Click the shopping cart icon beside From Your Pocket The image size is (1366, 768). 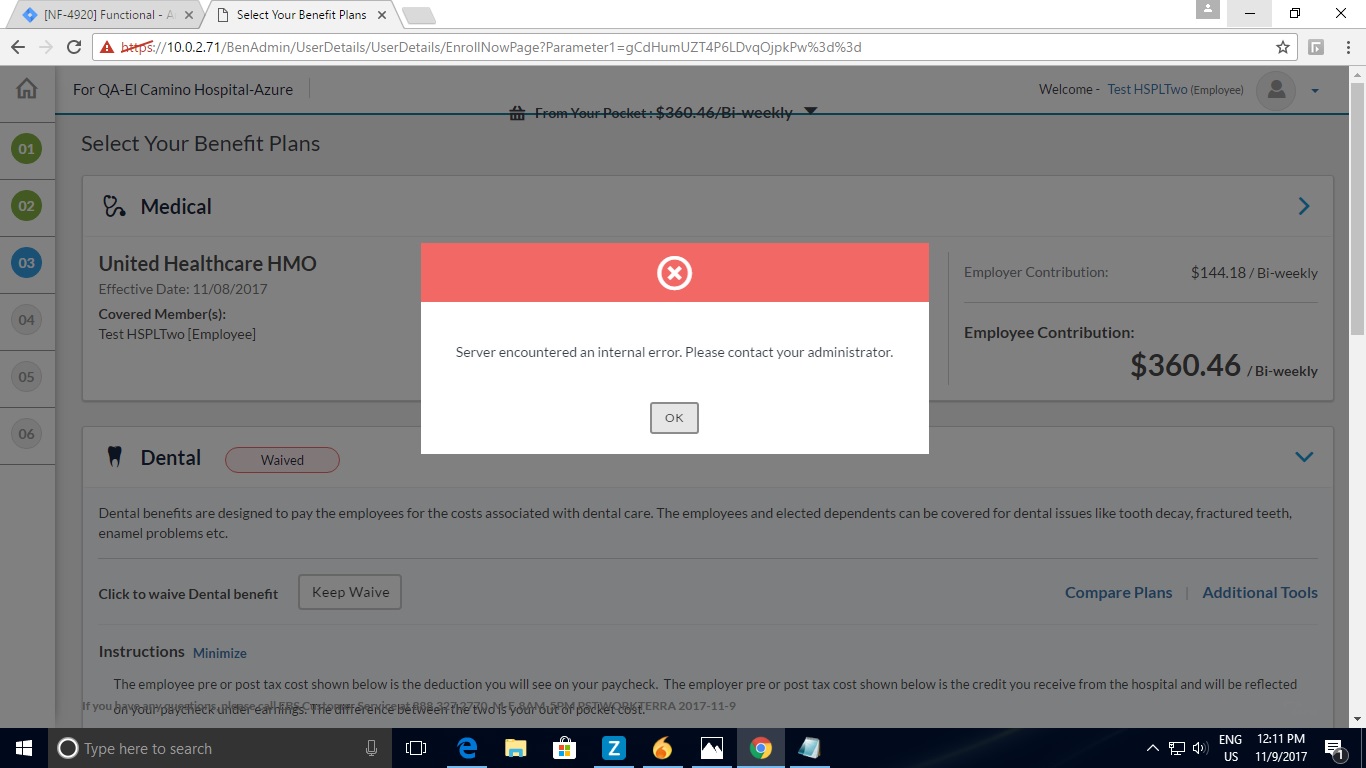(517, 113)
